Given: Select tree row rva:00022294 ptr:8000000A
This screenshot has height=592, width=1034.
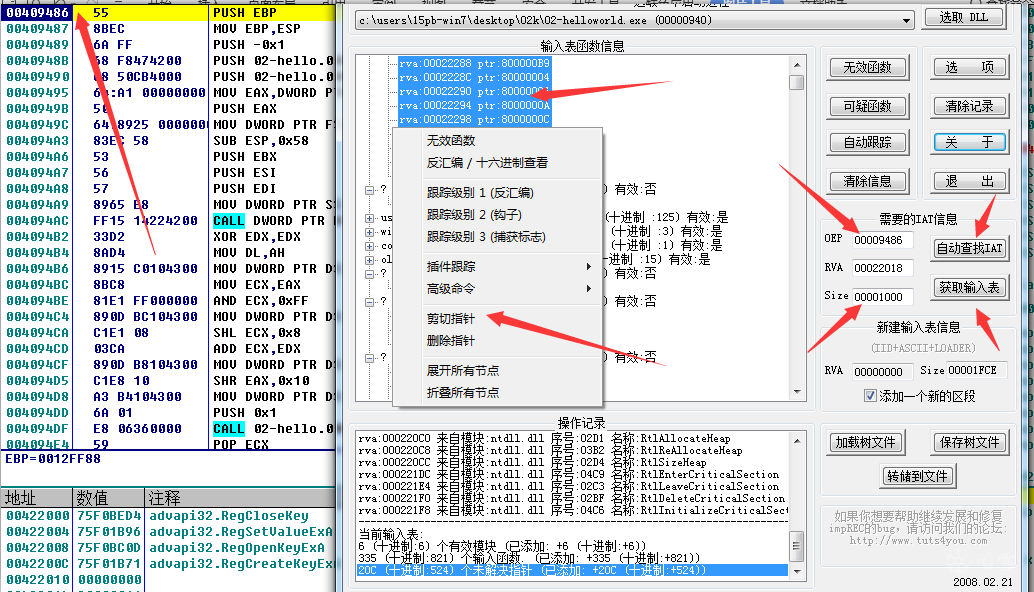Looking at the screenshot, I should click(474, 105).
